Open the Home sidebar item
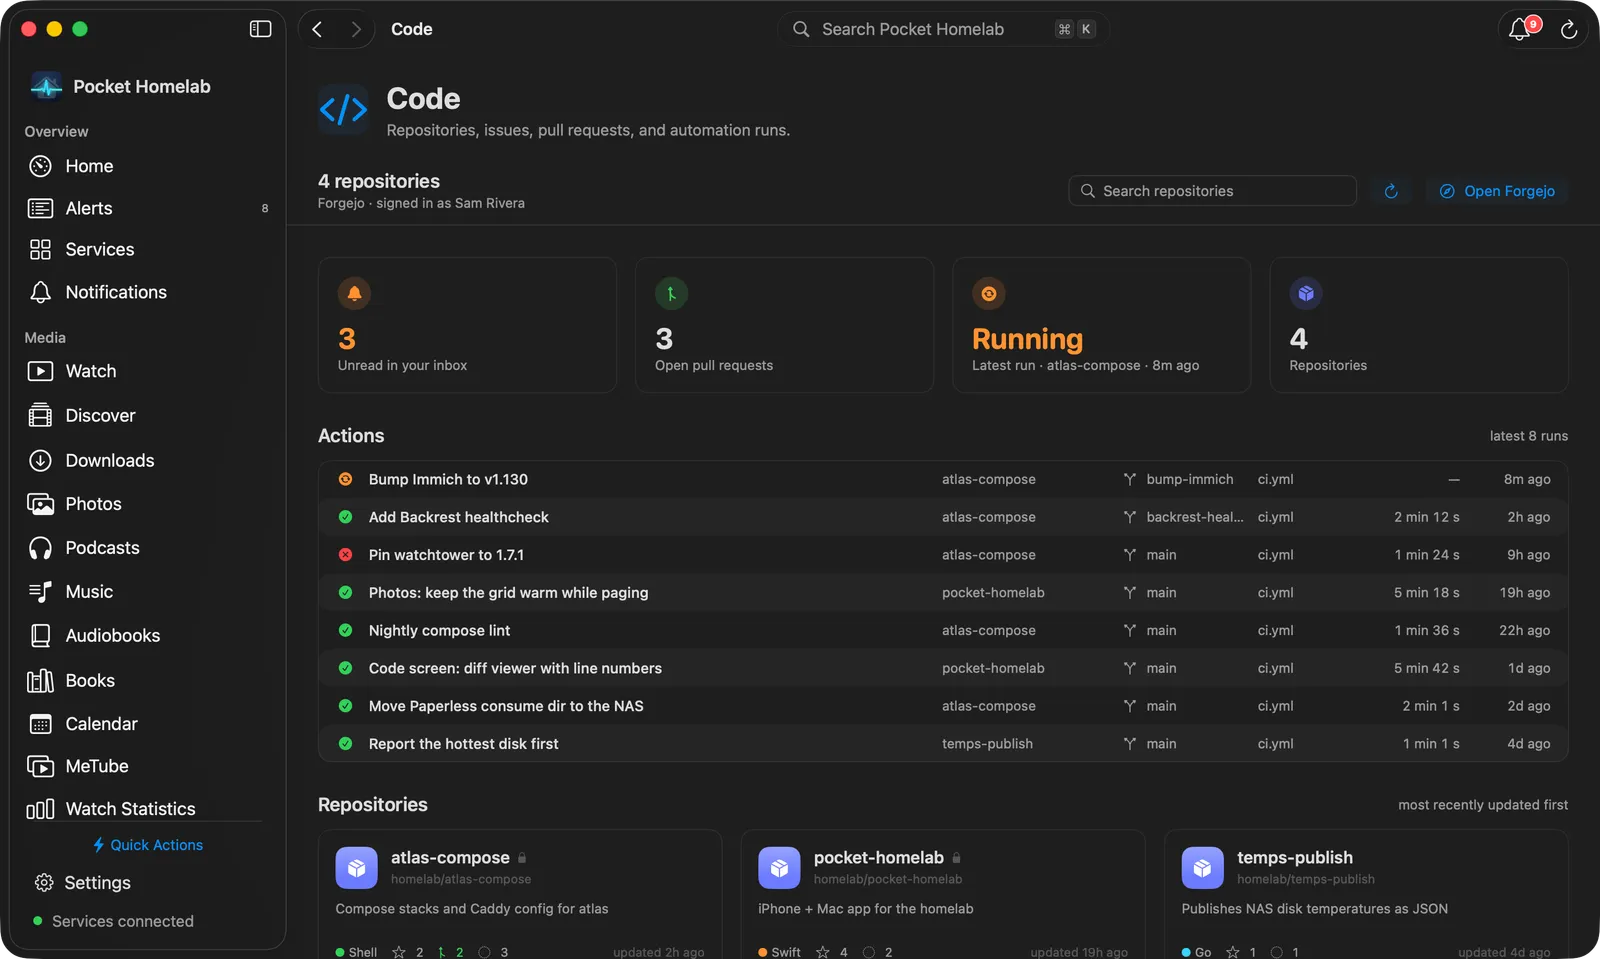 point(146,166)
